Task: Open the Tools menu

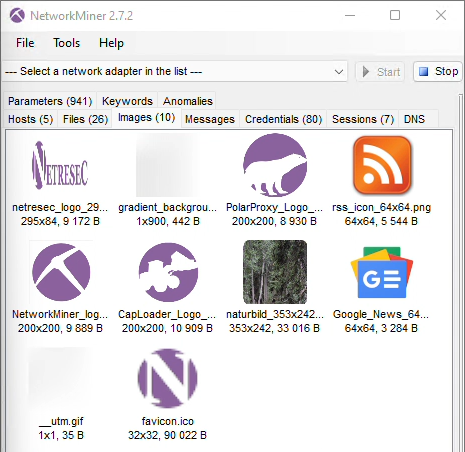Action: [67, 43]
